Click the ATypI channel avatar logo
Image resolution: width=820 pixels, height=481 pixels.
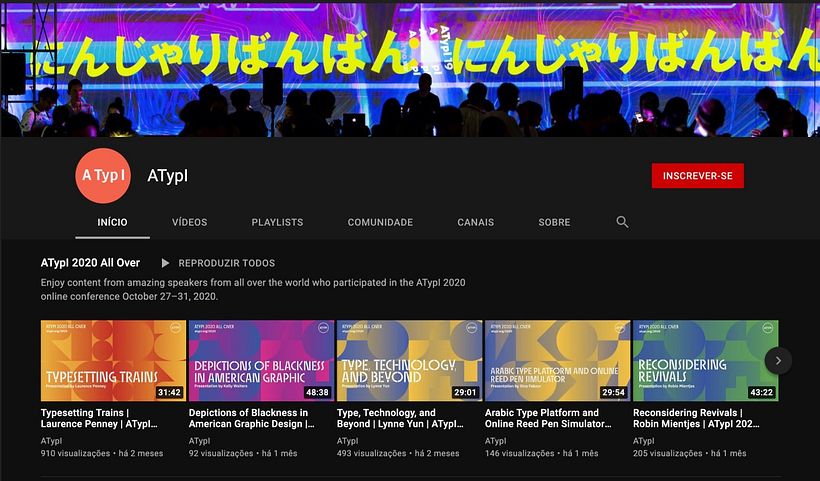click(x=103, y=176)
